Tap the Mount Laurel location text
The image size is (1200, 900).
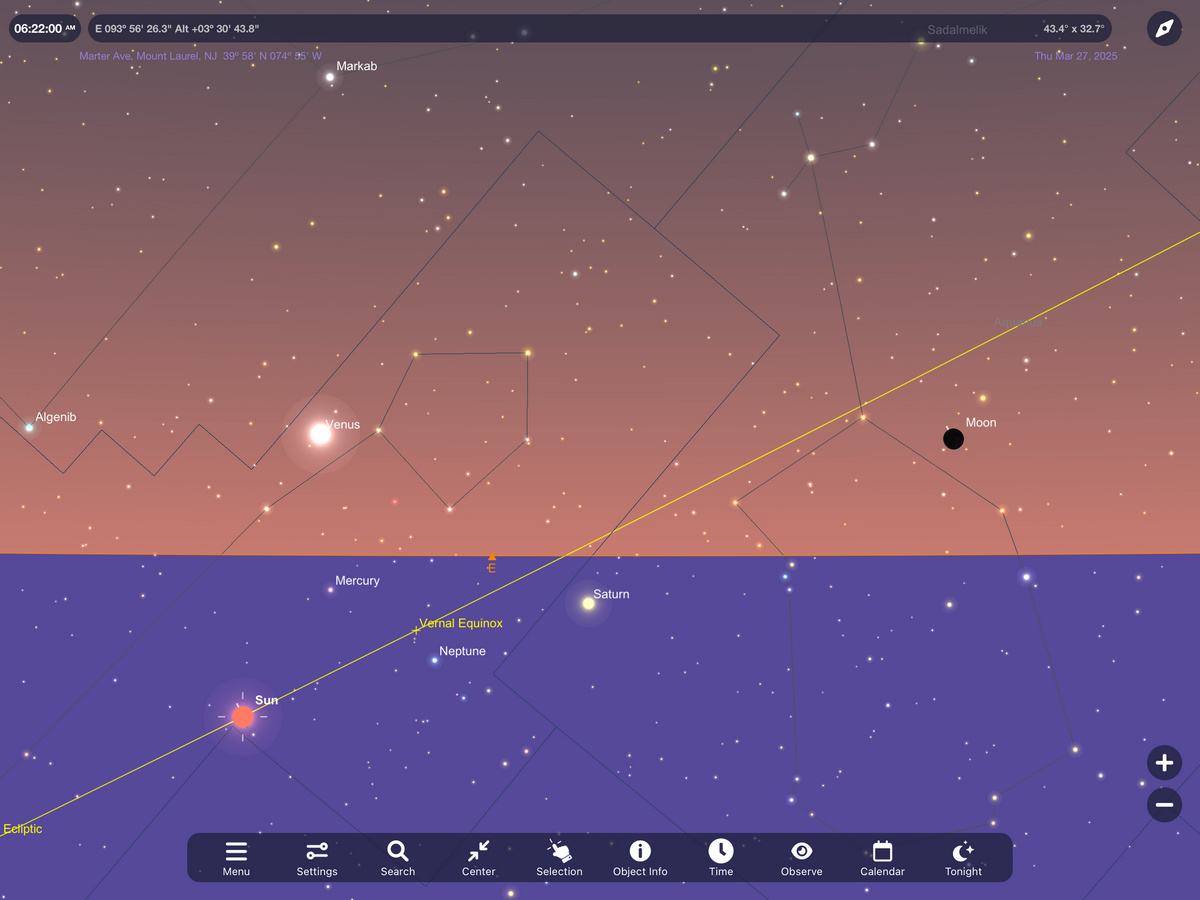[x=200, y=56]
